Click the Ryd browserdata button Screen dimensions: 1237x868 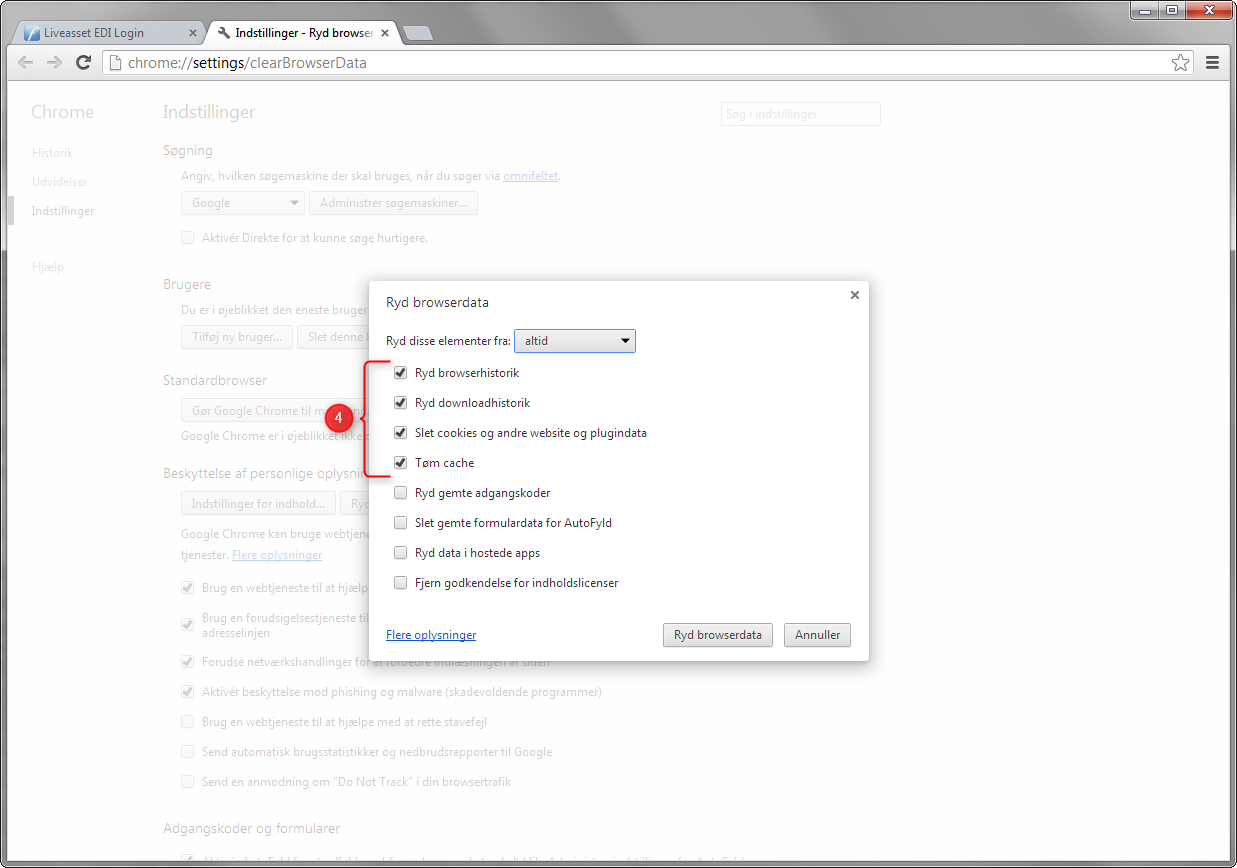(717, 635)
